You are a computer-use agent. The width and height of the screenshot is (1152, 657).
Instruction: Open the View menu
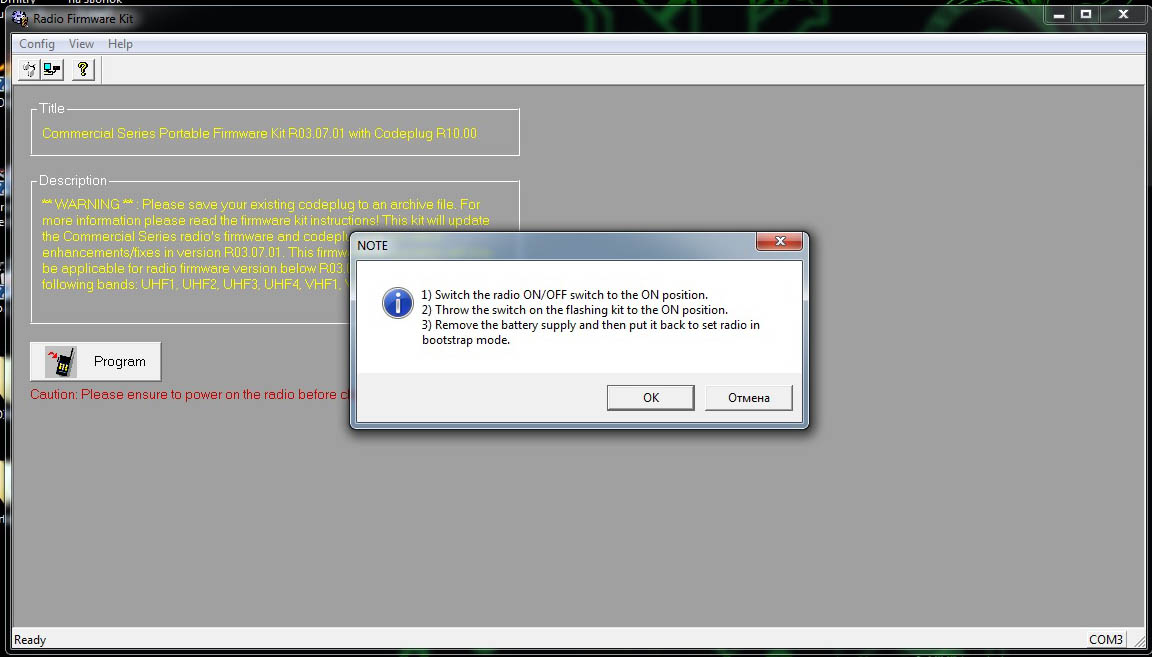coord(81,44)
